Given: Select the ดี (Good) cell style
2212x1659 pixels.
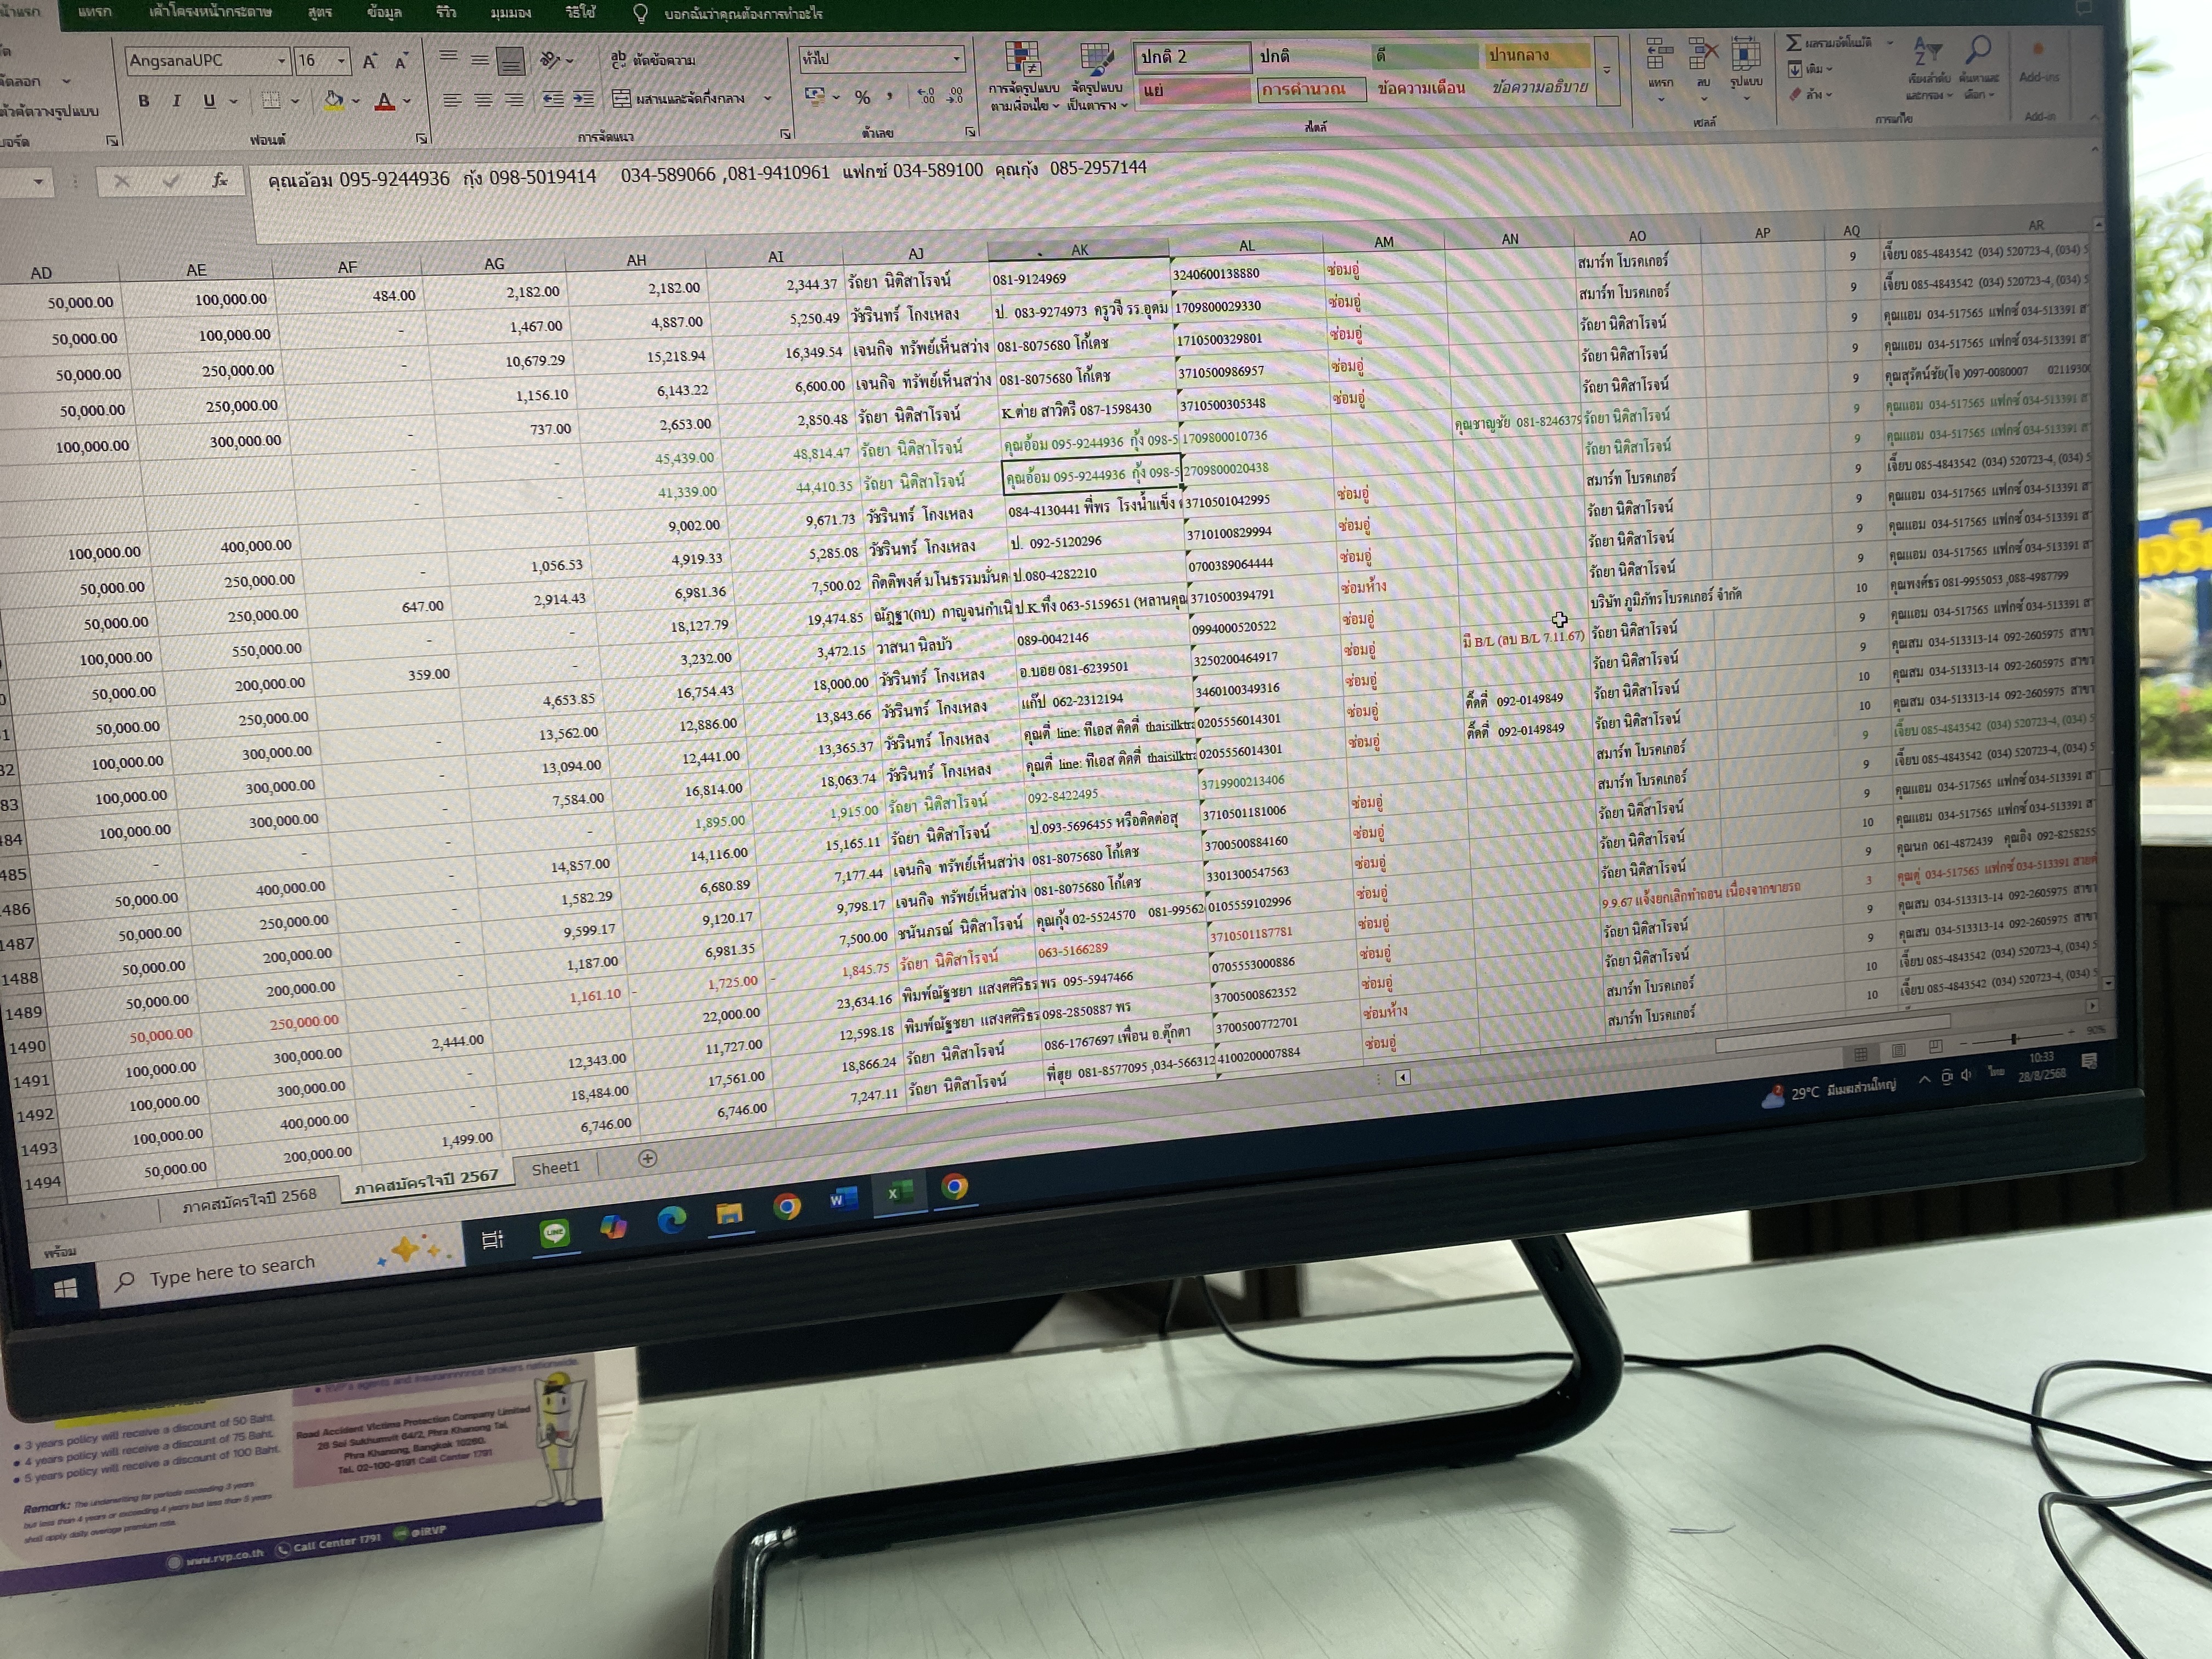Looking at the screenshot, I should coord(1424,55).
